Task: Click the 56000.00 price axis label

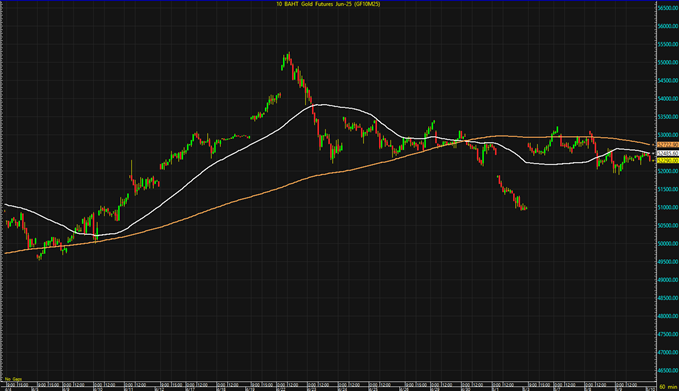Action: 668,26
